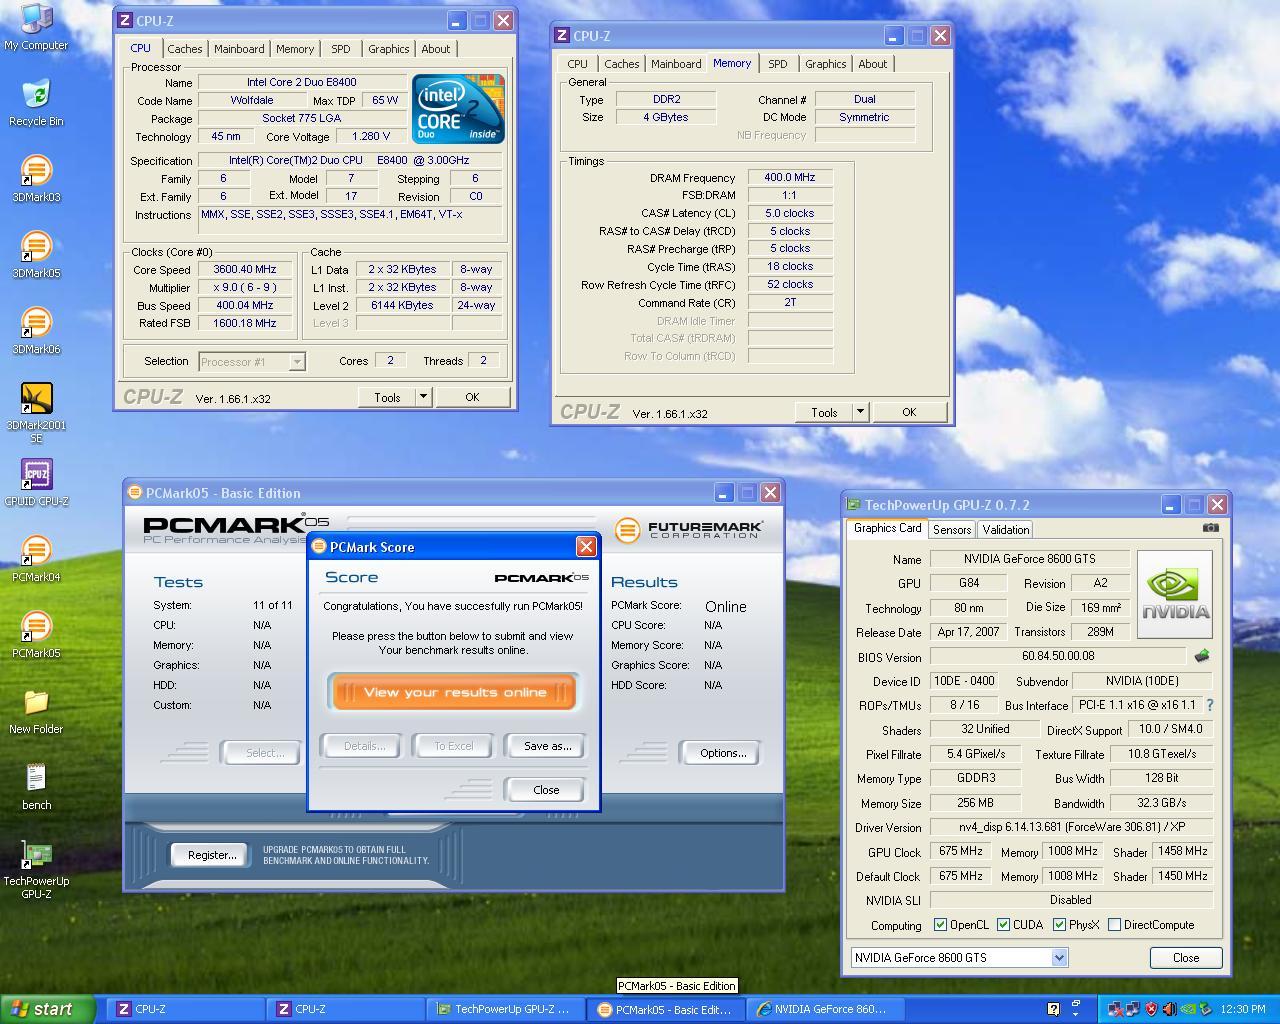1280x1024 pixels.
Task: Open Graphics tab in CPU-Z Memory window
Action: tap(825, 64)
